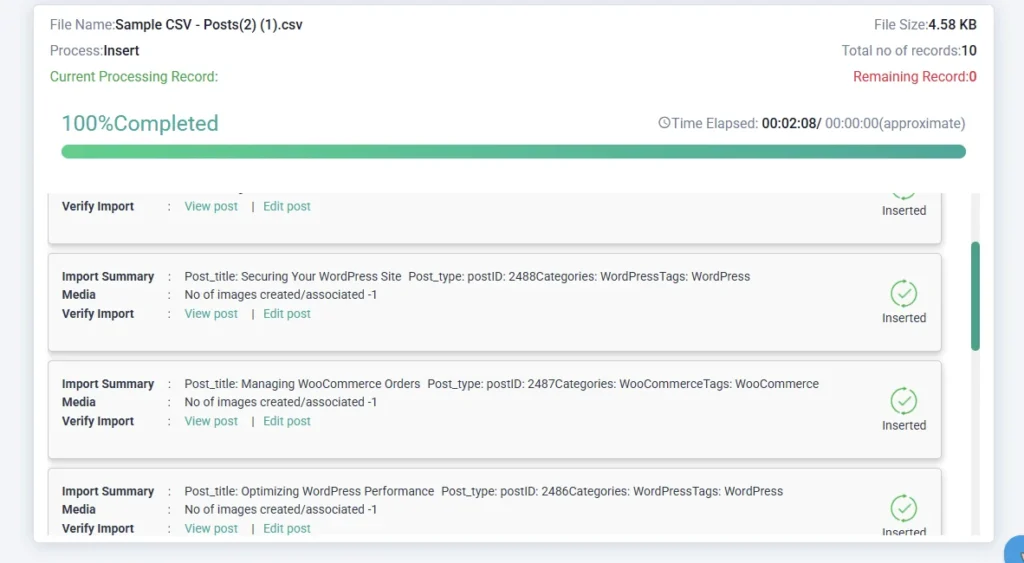View the Managing WooCommerce Orders post

tap(211, 421)
